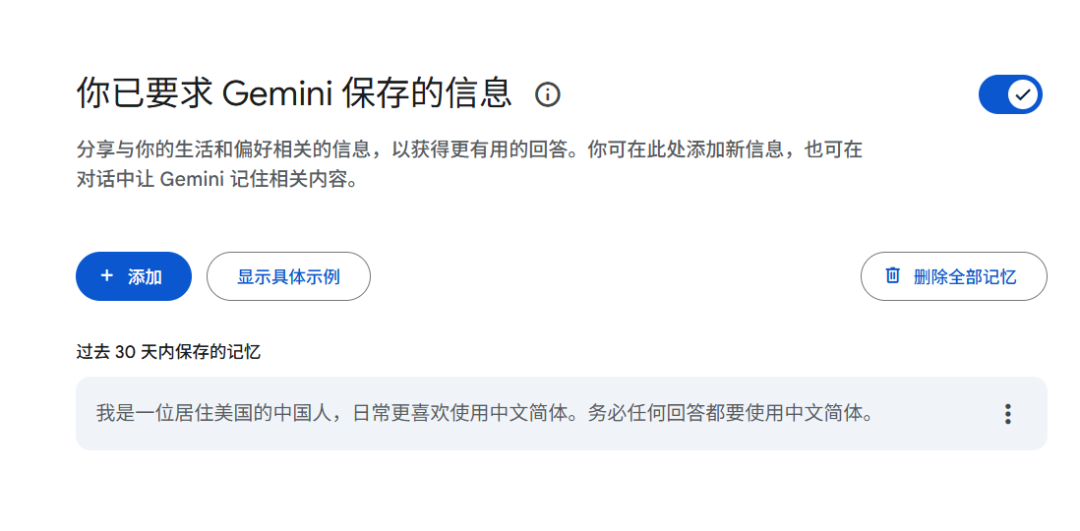Viewport: 1080px width, 531px height.
Task: Click 务必任何回答都要使用中文简体 sentence
Action: pyautogui.click(x=723, y=414)
